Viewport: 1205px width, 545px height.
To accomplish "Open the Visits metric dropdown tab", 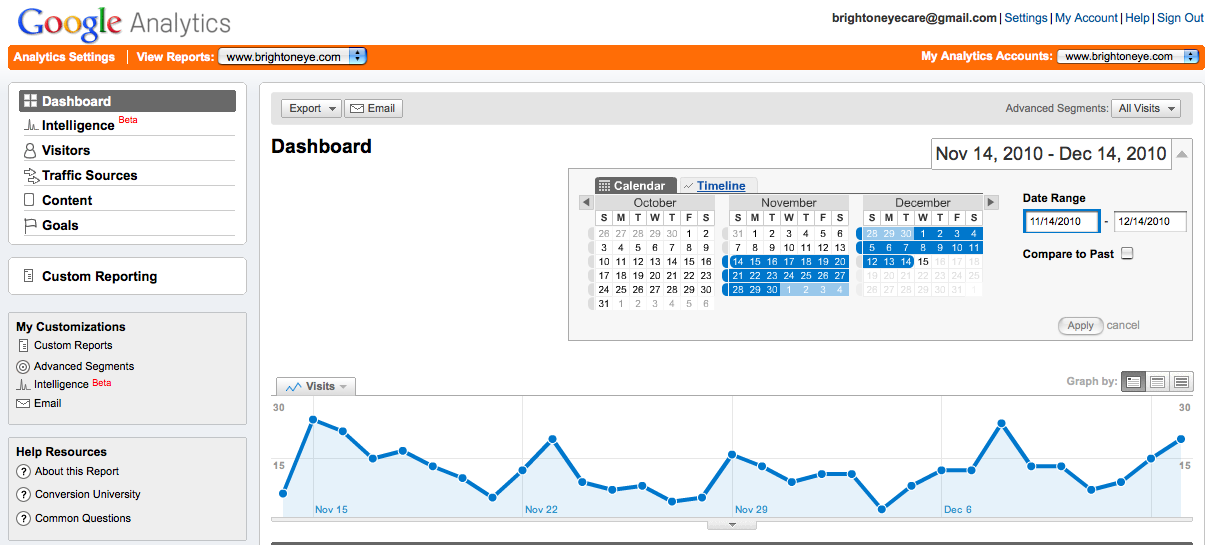I will 316,386.
